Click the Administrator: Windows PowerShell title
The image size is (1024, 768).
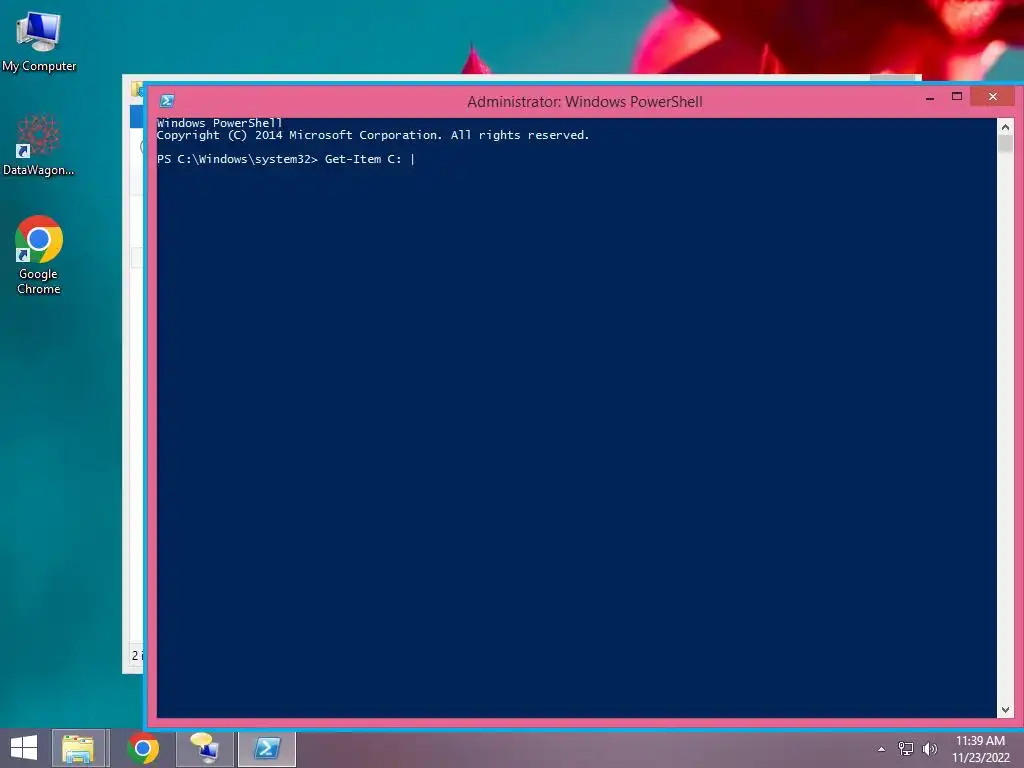pos(584,102)
